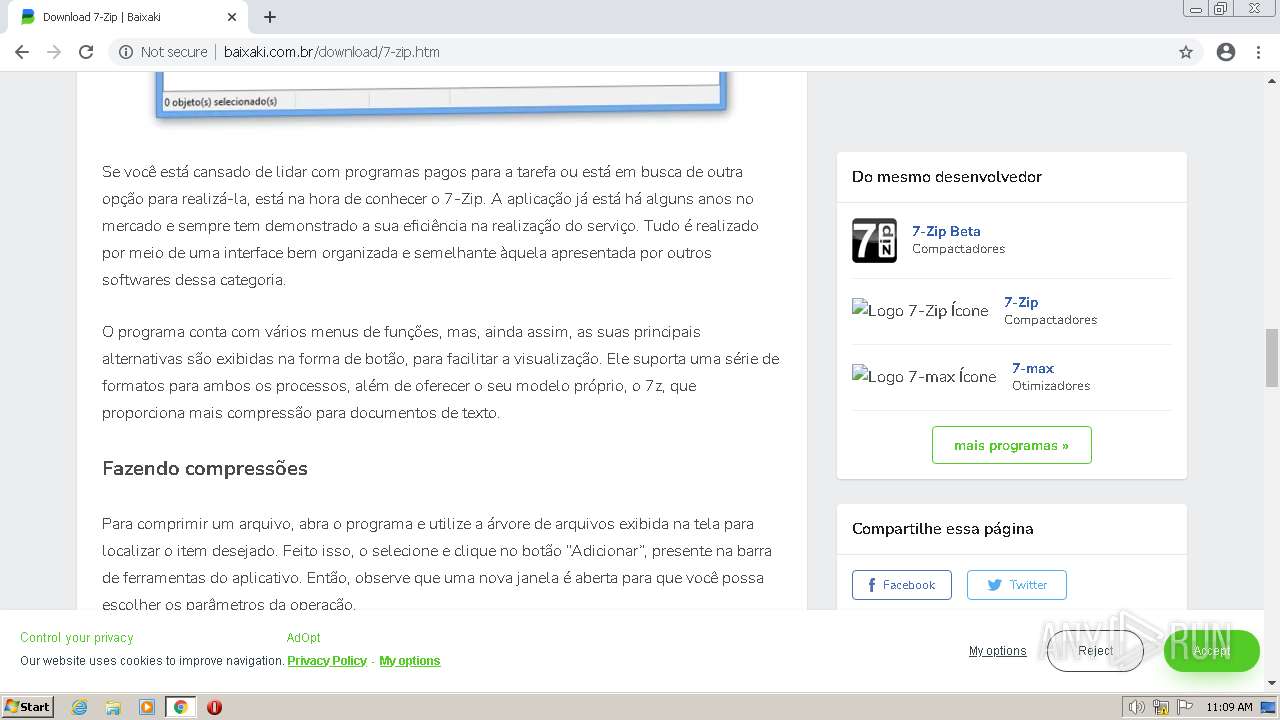Click the Do mesmo desenvolvedor heading
This screenshot has width=1280, height=720.
point(947,177)
